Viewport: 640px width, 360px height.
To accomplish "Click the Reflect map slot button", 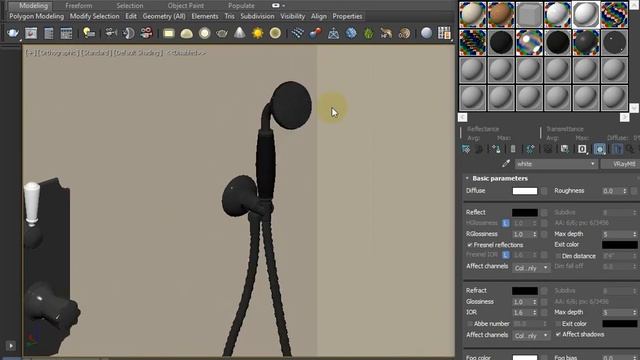I will pos(544,213).
